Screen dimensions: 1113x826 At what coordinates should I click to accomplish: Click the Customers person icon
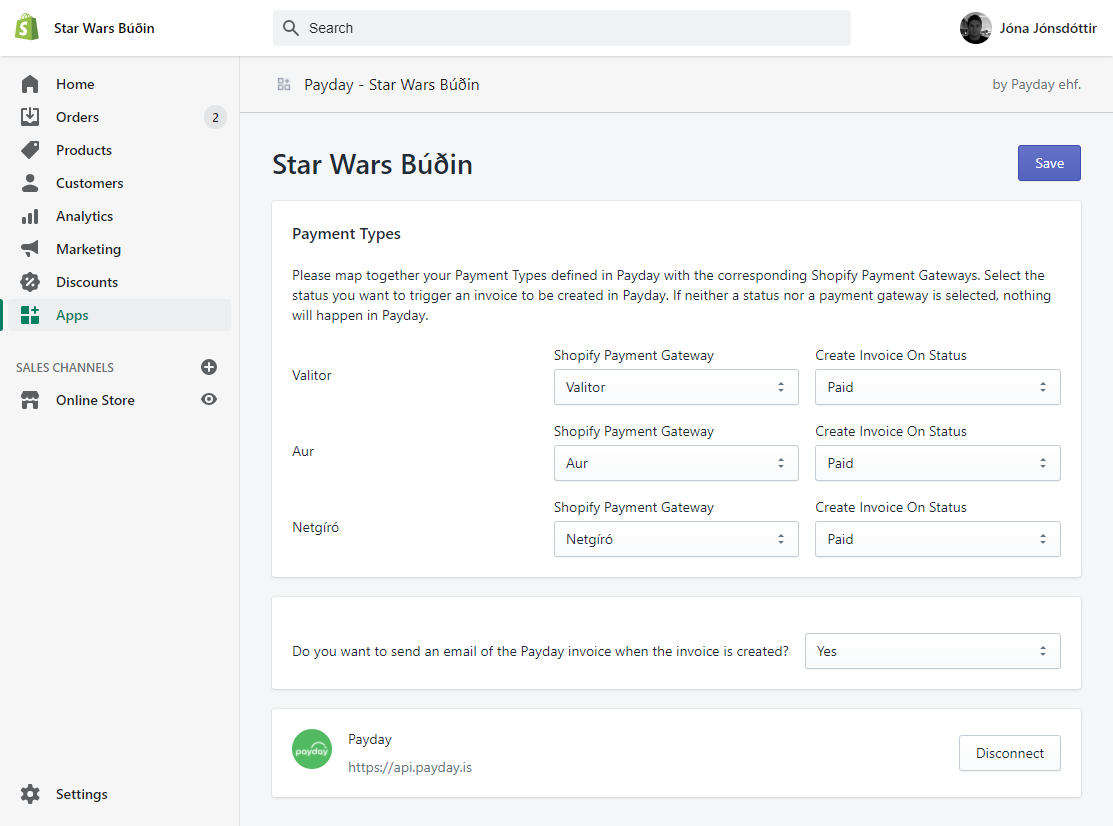(x=30, y=183)
